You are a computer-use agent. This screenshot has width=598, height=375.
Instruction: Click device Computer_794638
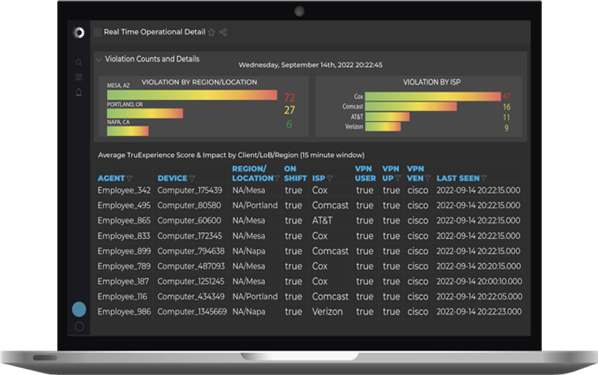click(191, 251)
